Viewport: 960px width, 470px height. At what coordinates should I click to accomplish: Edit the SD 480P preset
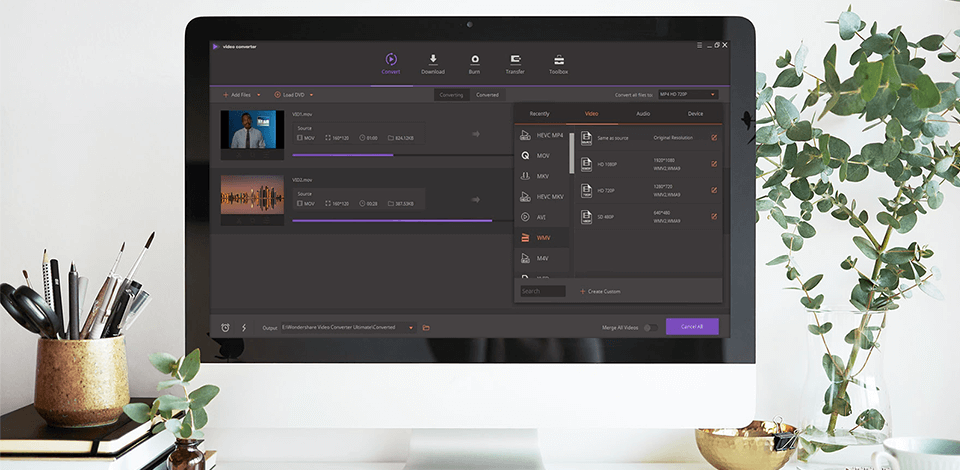(714, 216)
